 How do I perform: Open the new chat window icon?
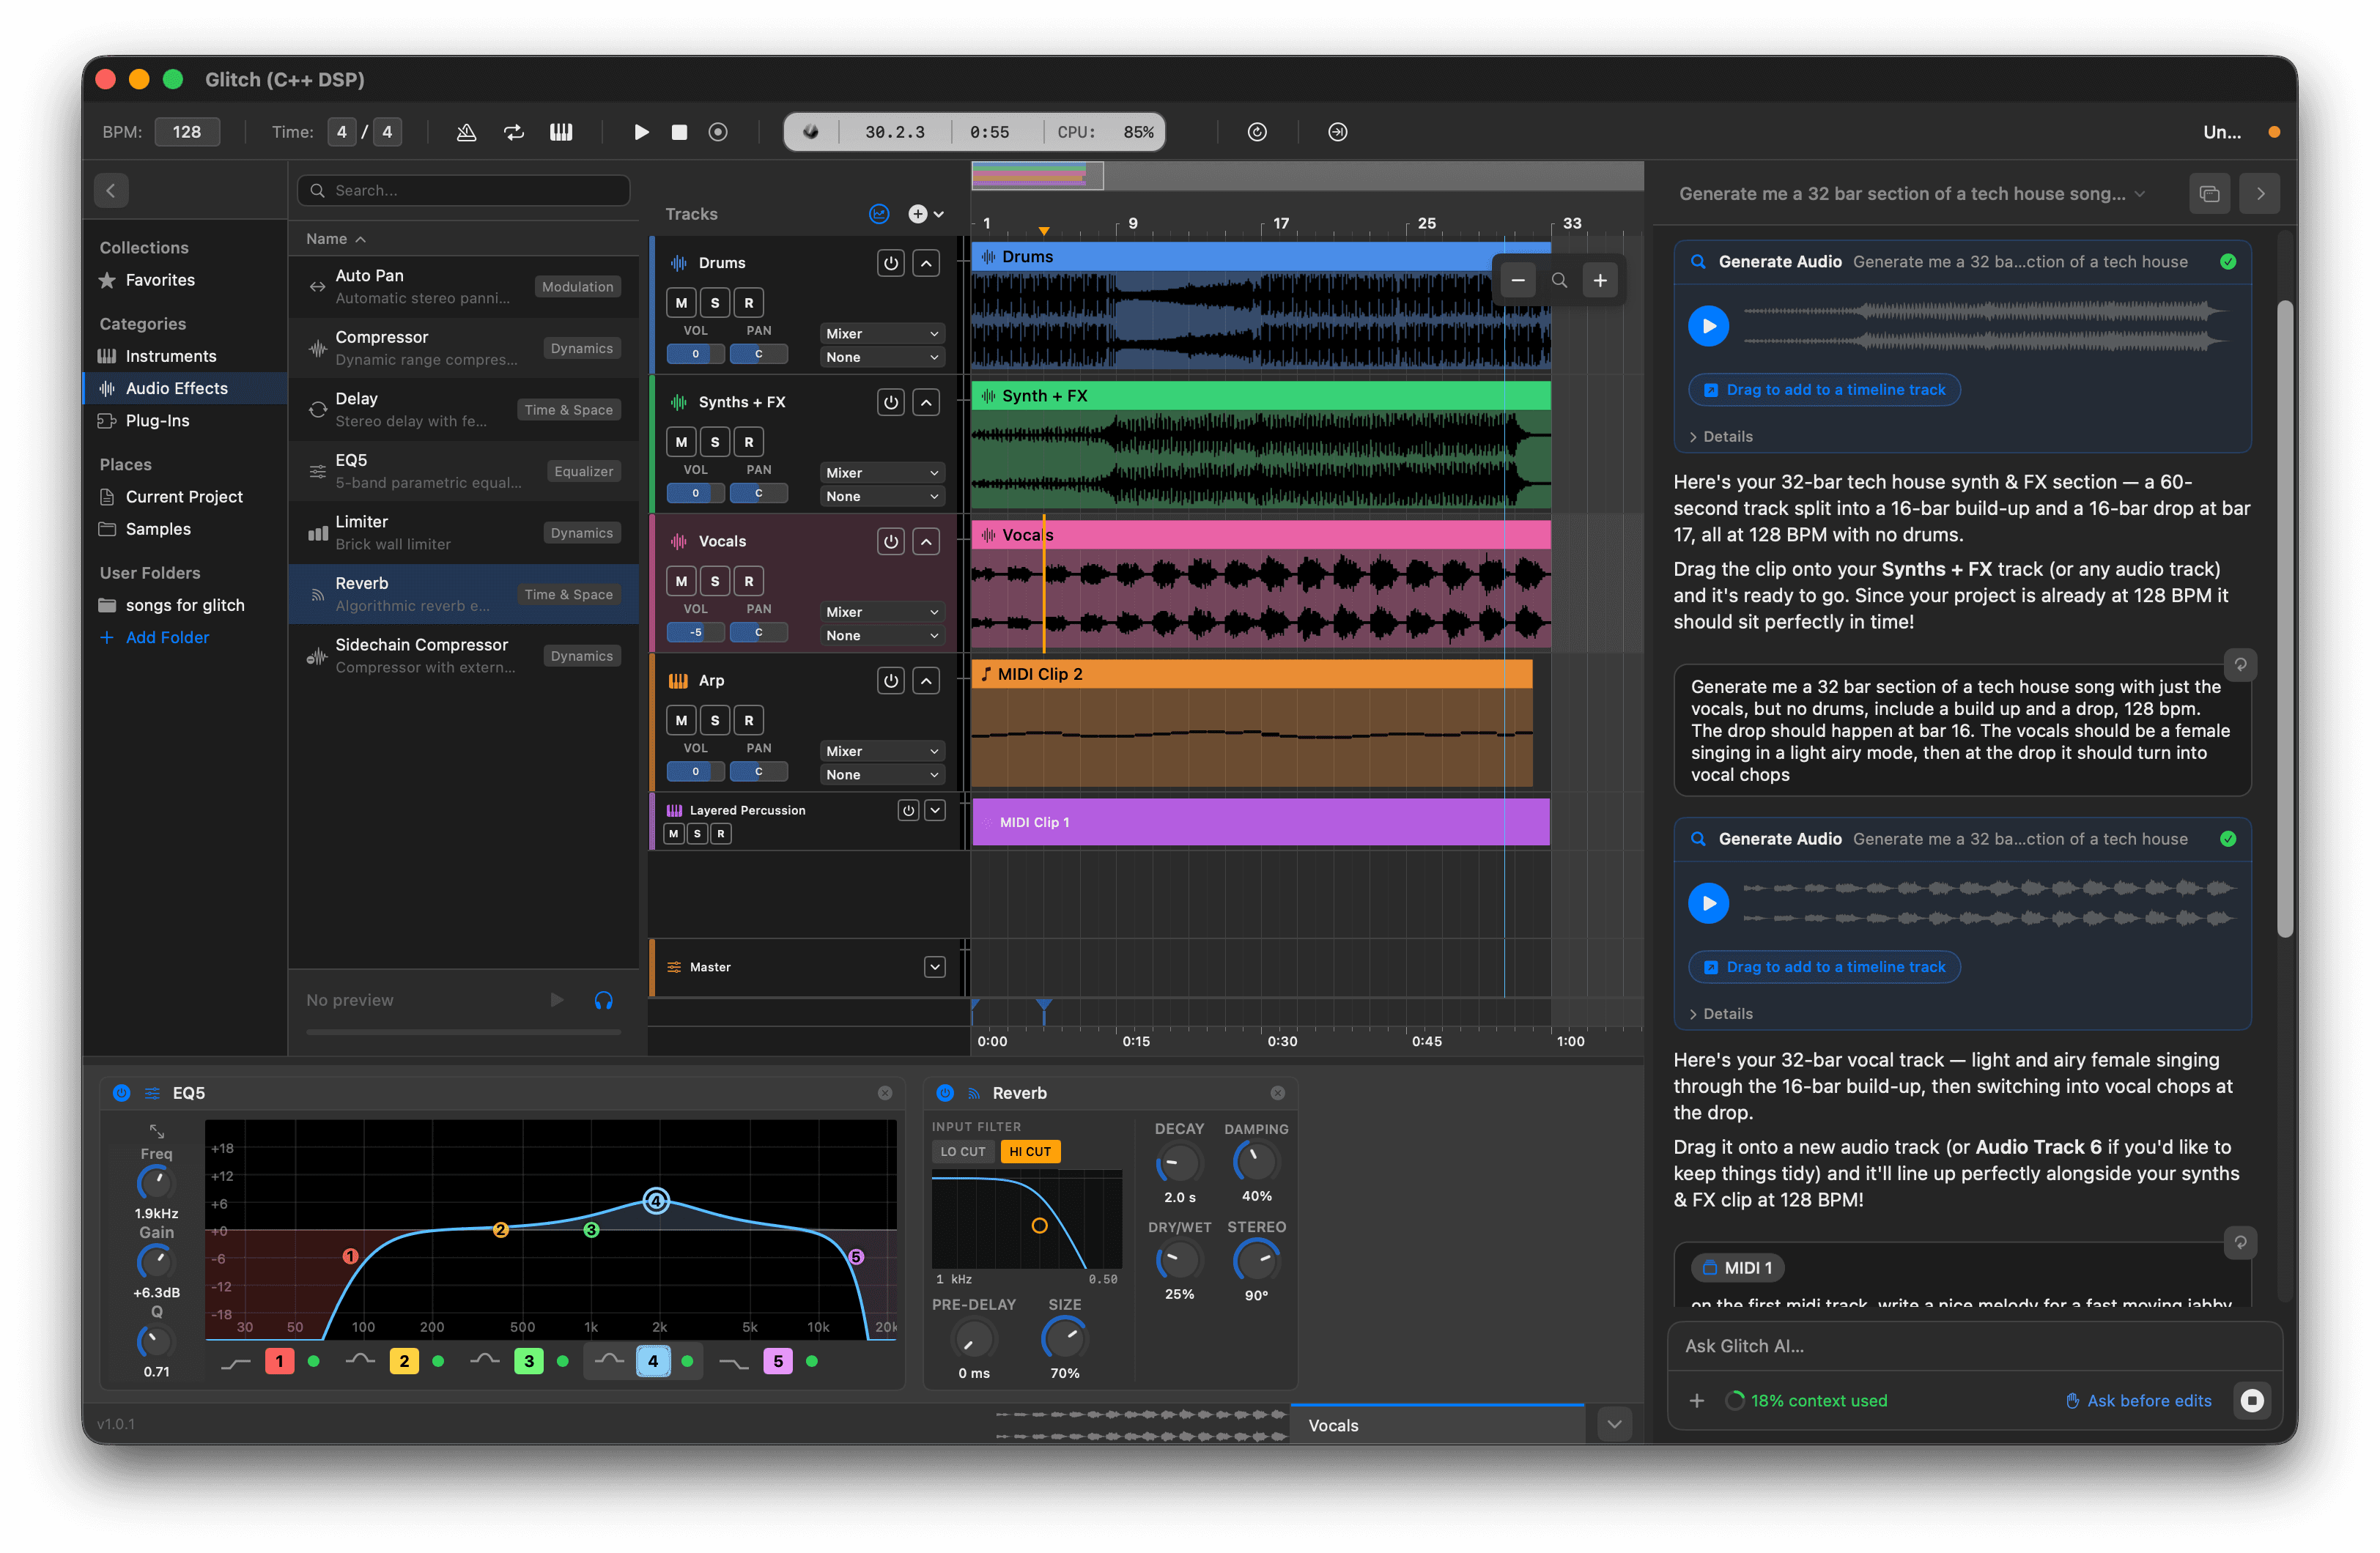tap(2209, 194)
